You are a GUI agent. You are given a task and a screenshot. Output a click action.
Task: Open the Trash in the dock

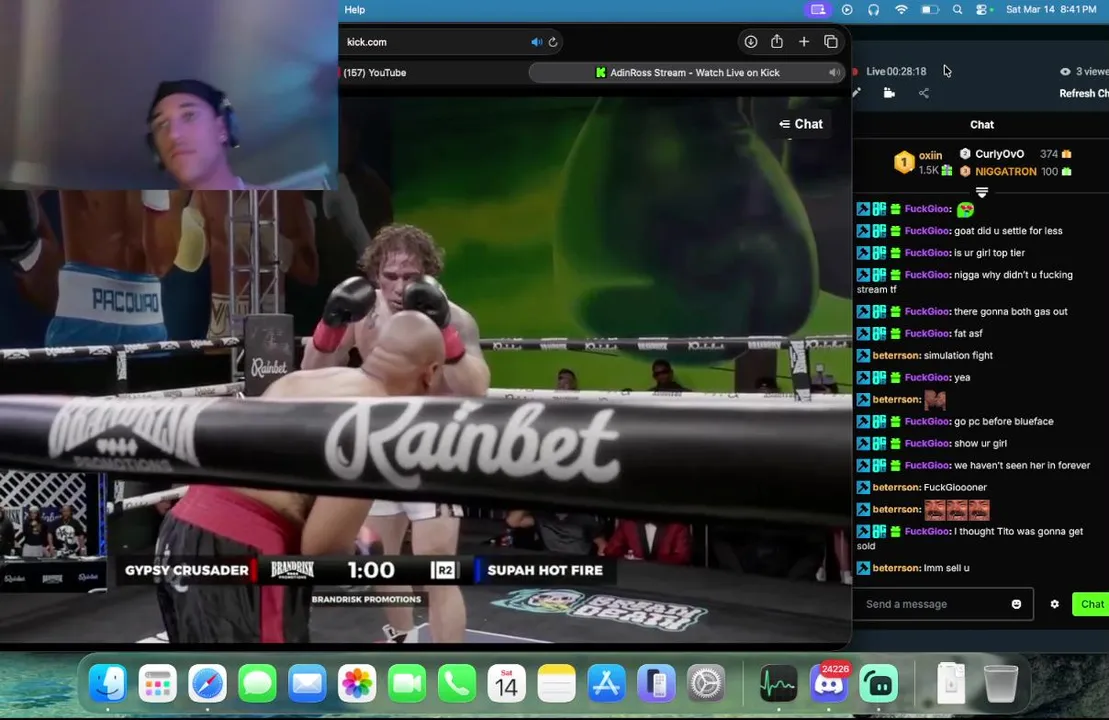click(1001, 684)
